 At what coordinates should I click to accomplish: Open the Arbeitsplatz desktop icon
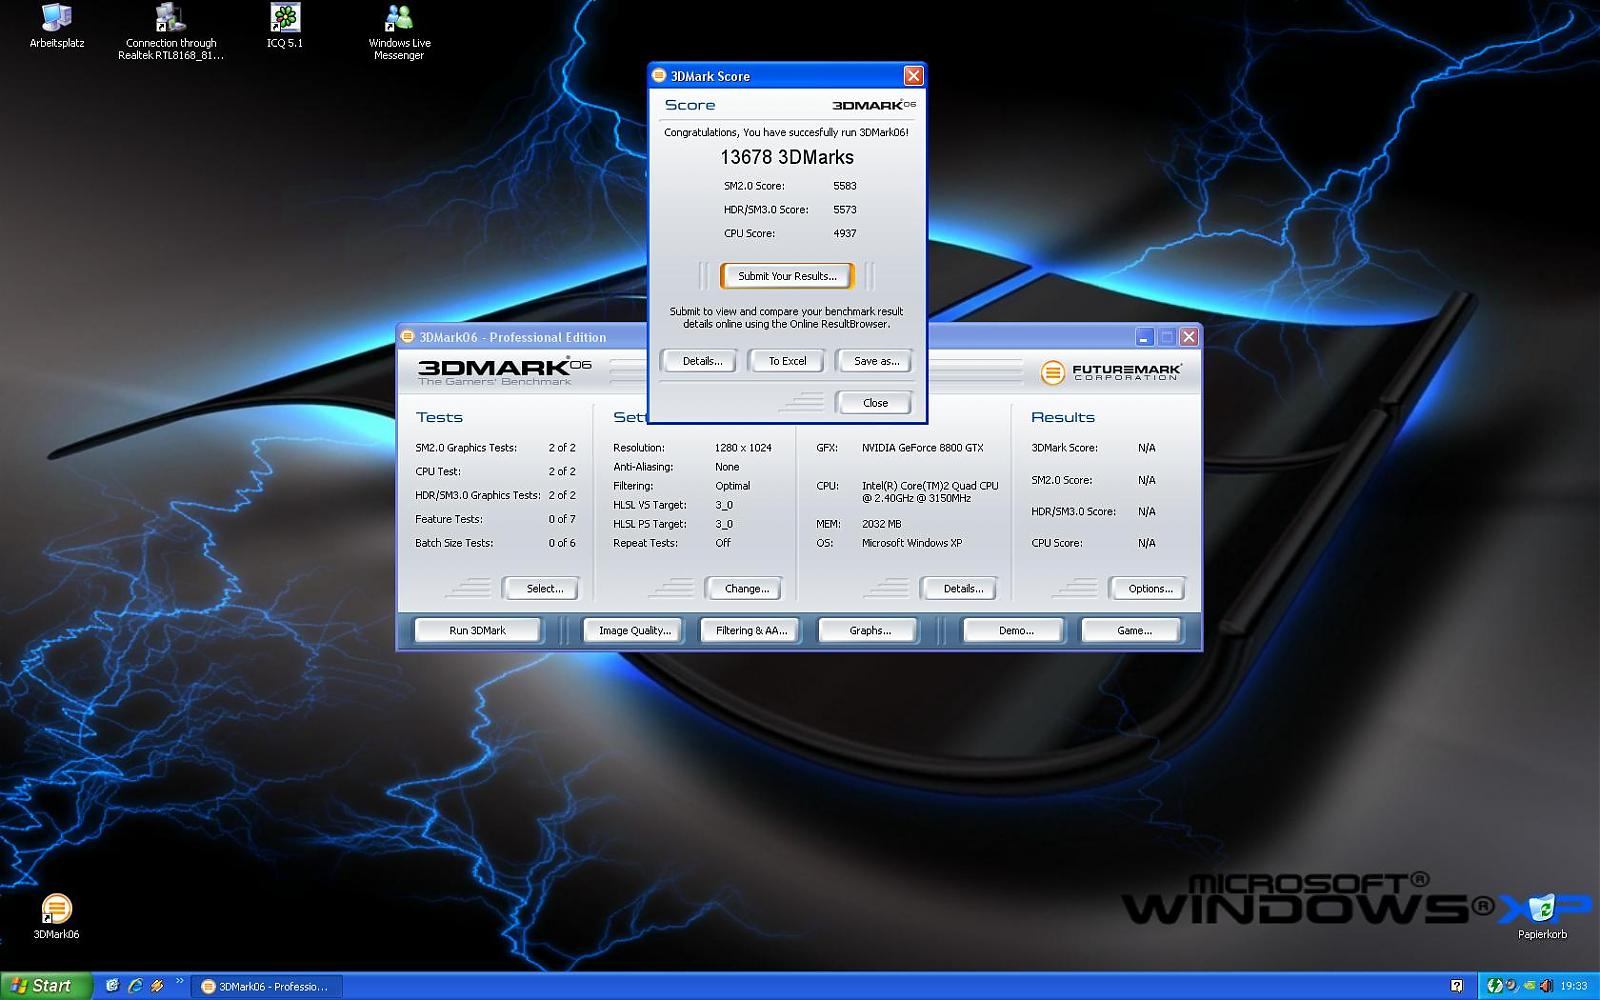pos(57,26)
